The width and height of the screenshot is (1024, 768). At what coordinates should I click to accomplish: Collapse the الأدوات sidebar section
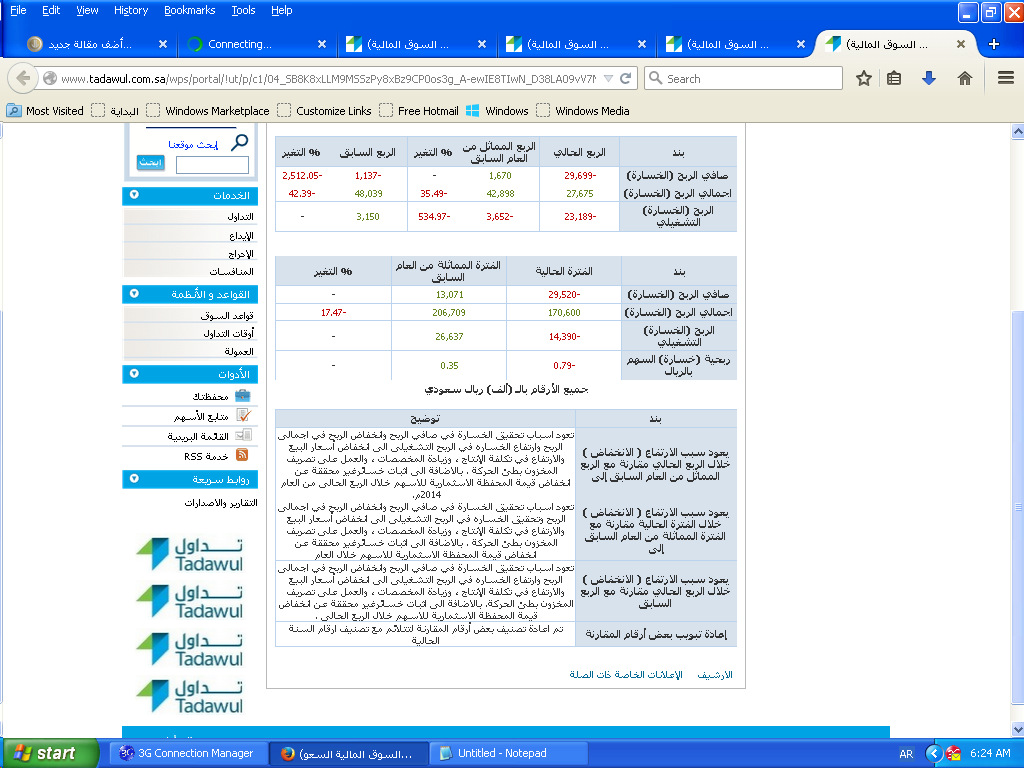[x=134, y=374]
